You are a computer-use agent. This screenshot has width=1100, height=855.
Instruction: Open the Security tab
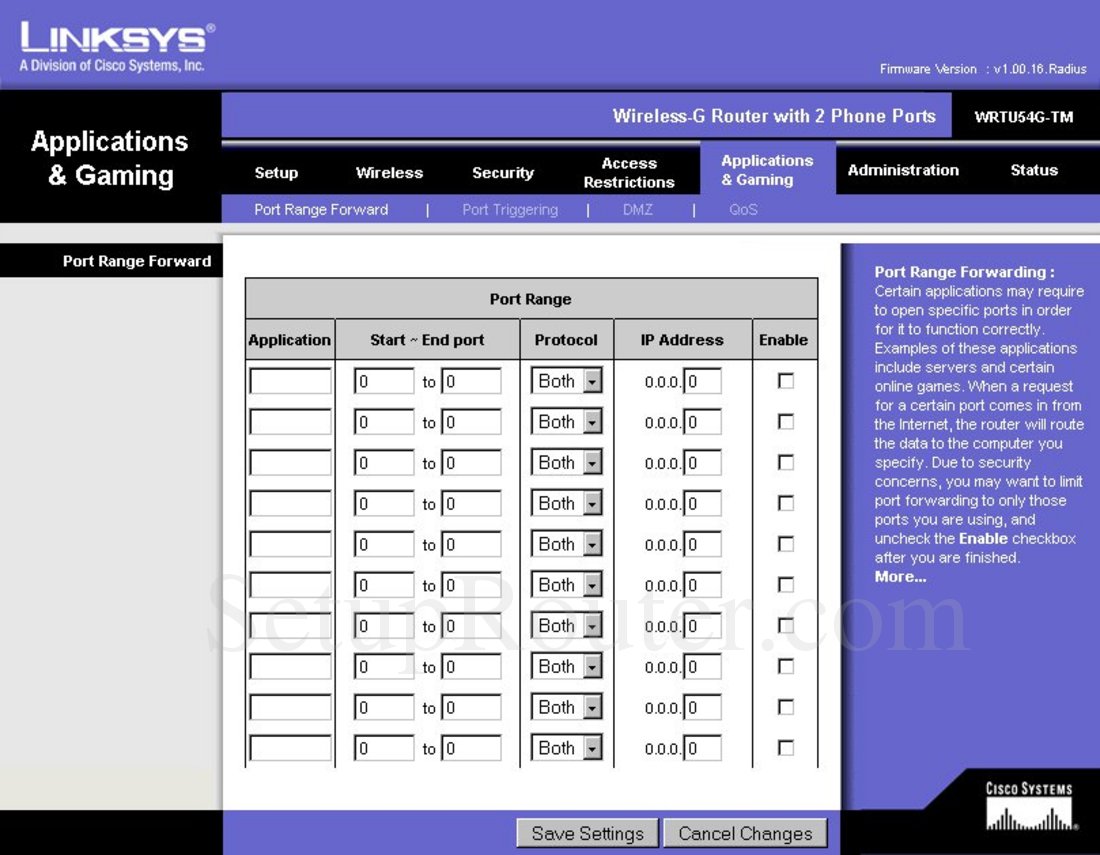click(503, 172)
